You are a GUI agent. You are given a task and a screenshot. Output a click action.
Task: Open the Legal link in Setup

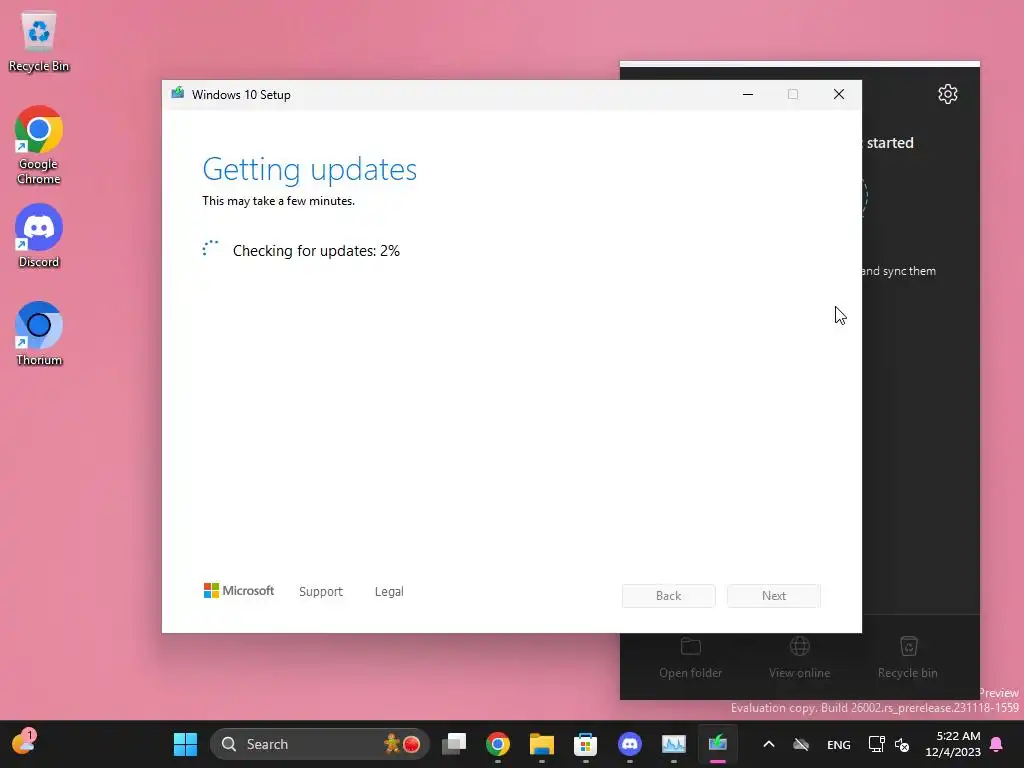(389, 592)
